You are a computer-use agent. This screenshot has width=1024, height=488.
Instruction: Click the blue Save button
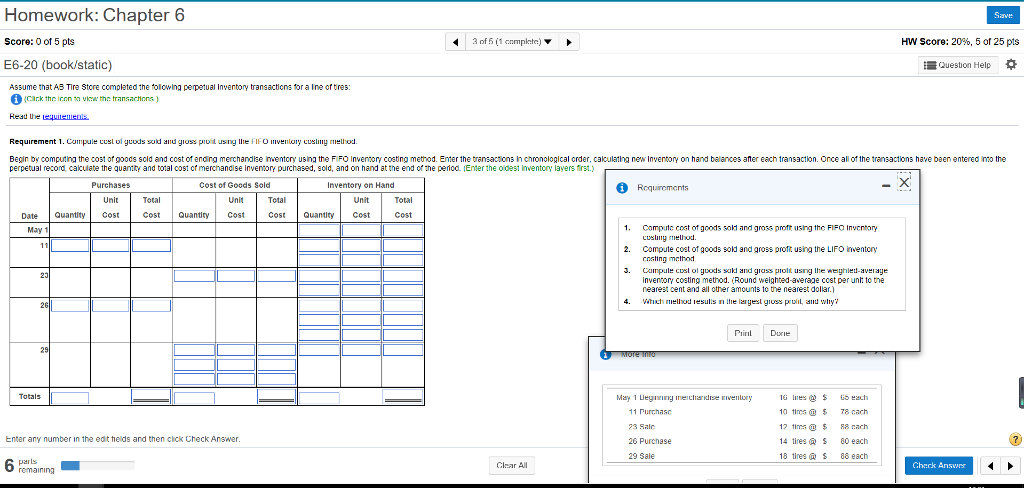[x=1002, y=14]
